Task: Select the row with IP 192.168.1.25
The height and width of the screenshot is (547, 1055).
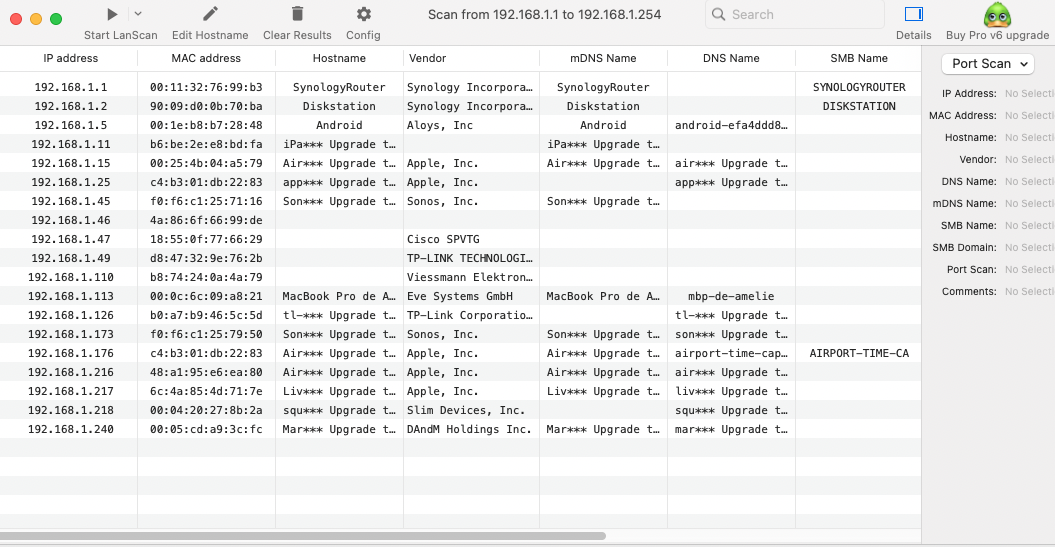Action: (460, 182)
